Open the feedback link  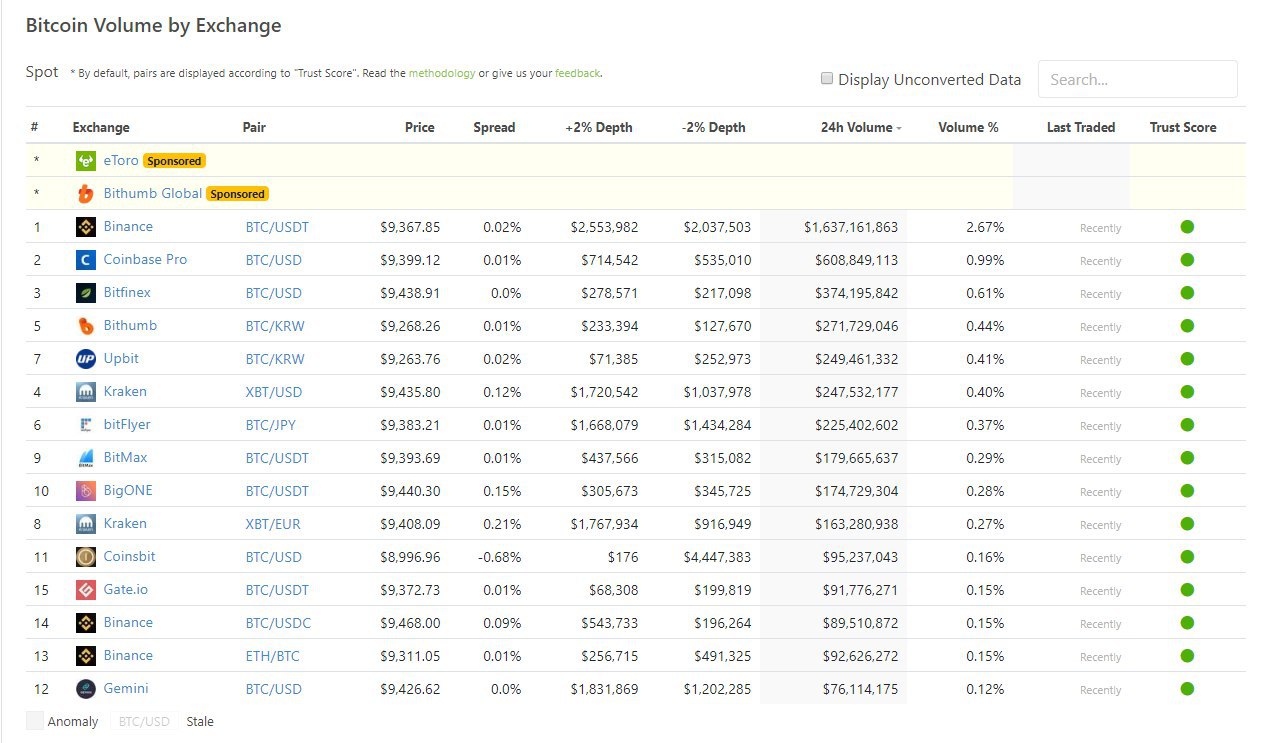click(577, 73)
